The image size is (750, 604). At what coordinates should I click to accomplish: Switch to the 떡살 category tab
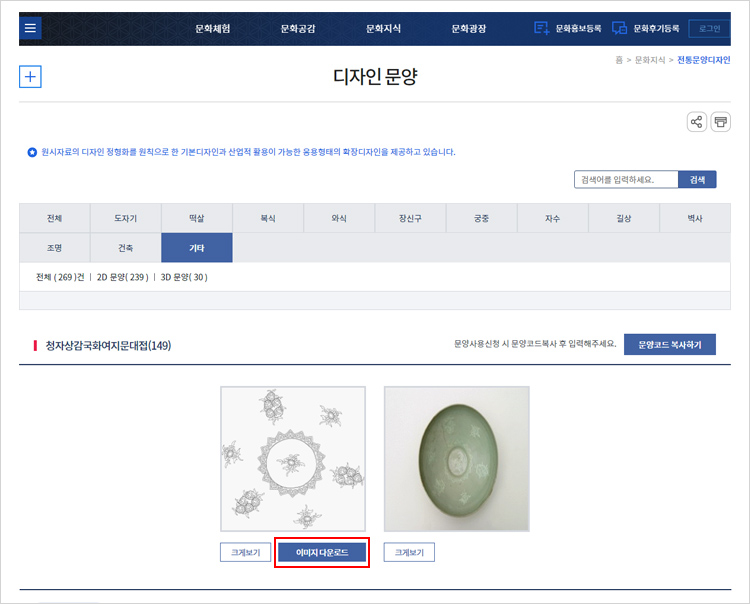[196, 218]
